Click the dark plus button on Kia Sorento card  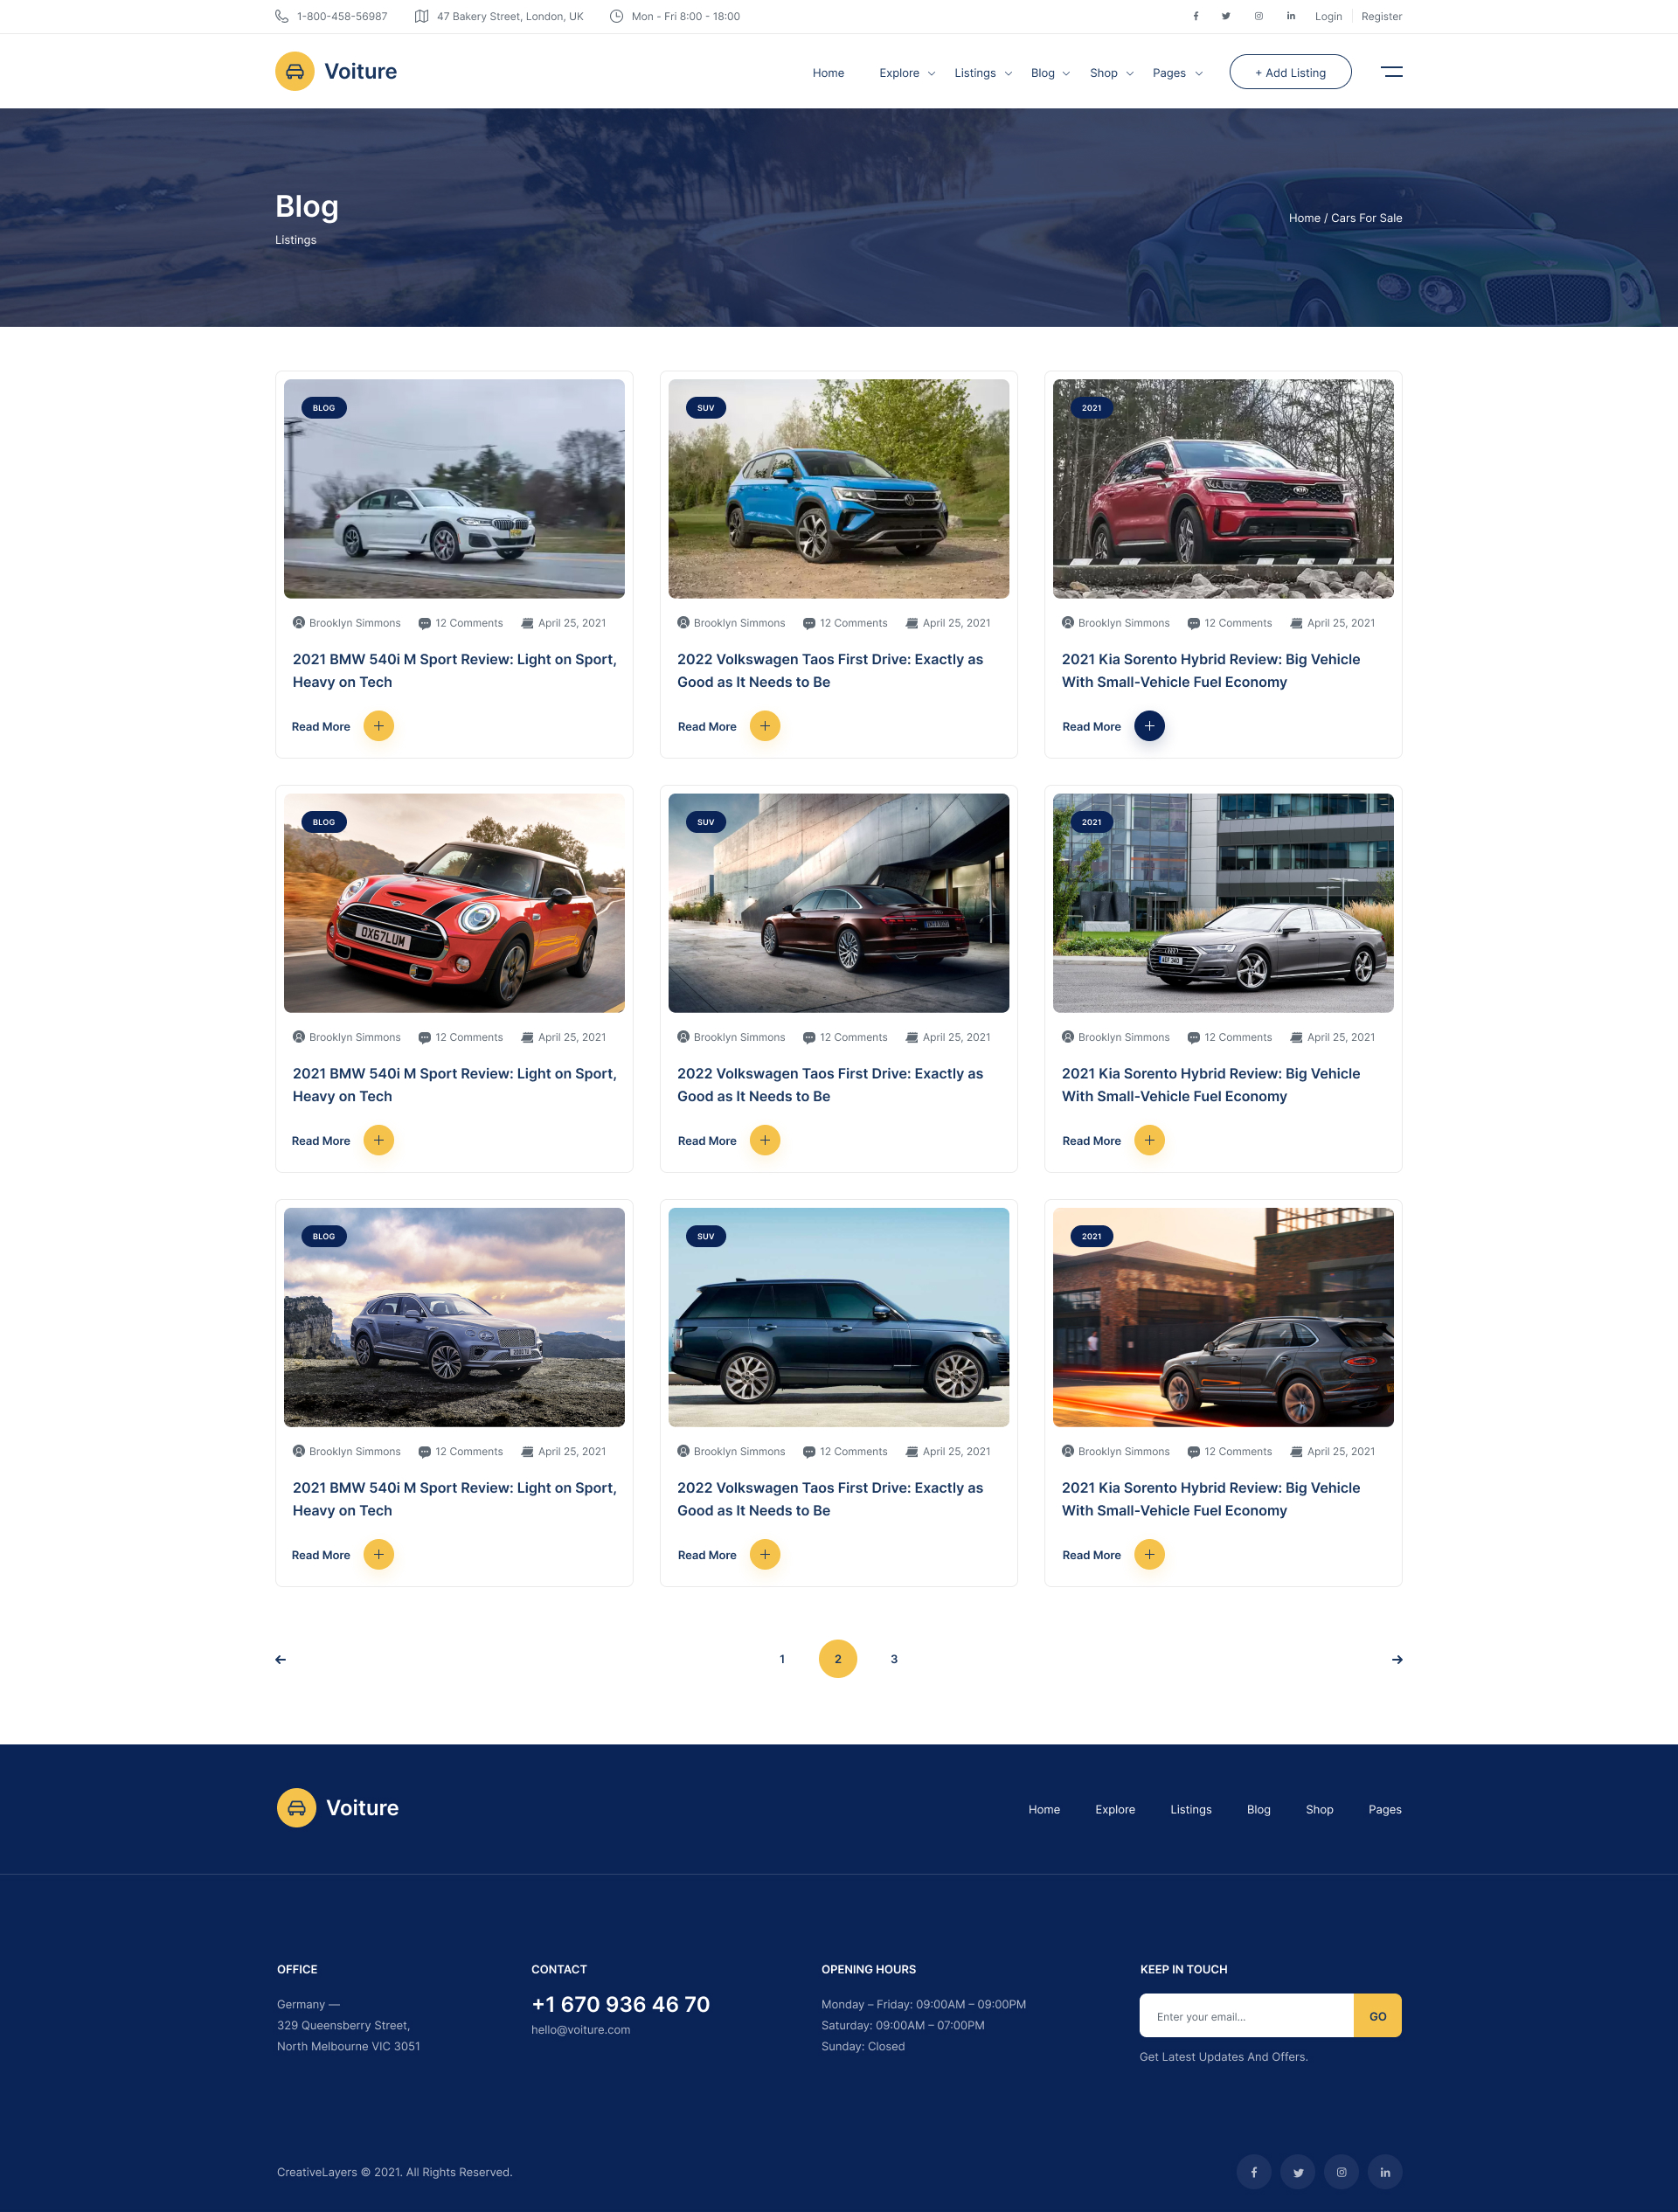point(1150,726)
